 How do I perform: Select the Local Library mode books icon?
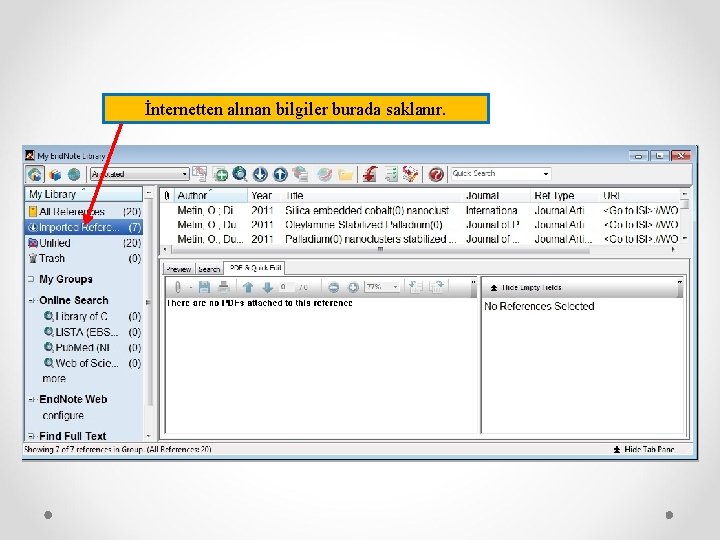click(x=55, y=174)
